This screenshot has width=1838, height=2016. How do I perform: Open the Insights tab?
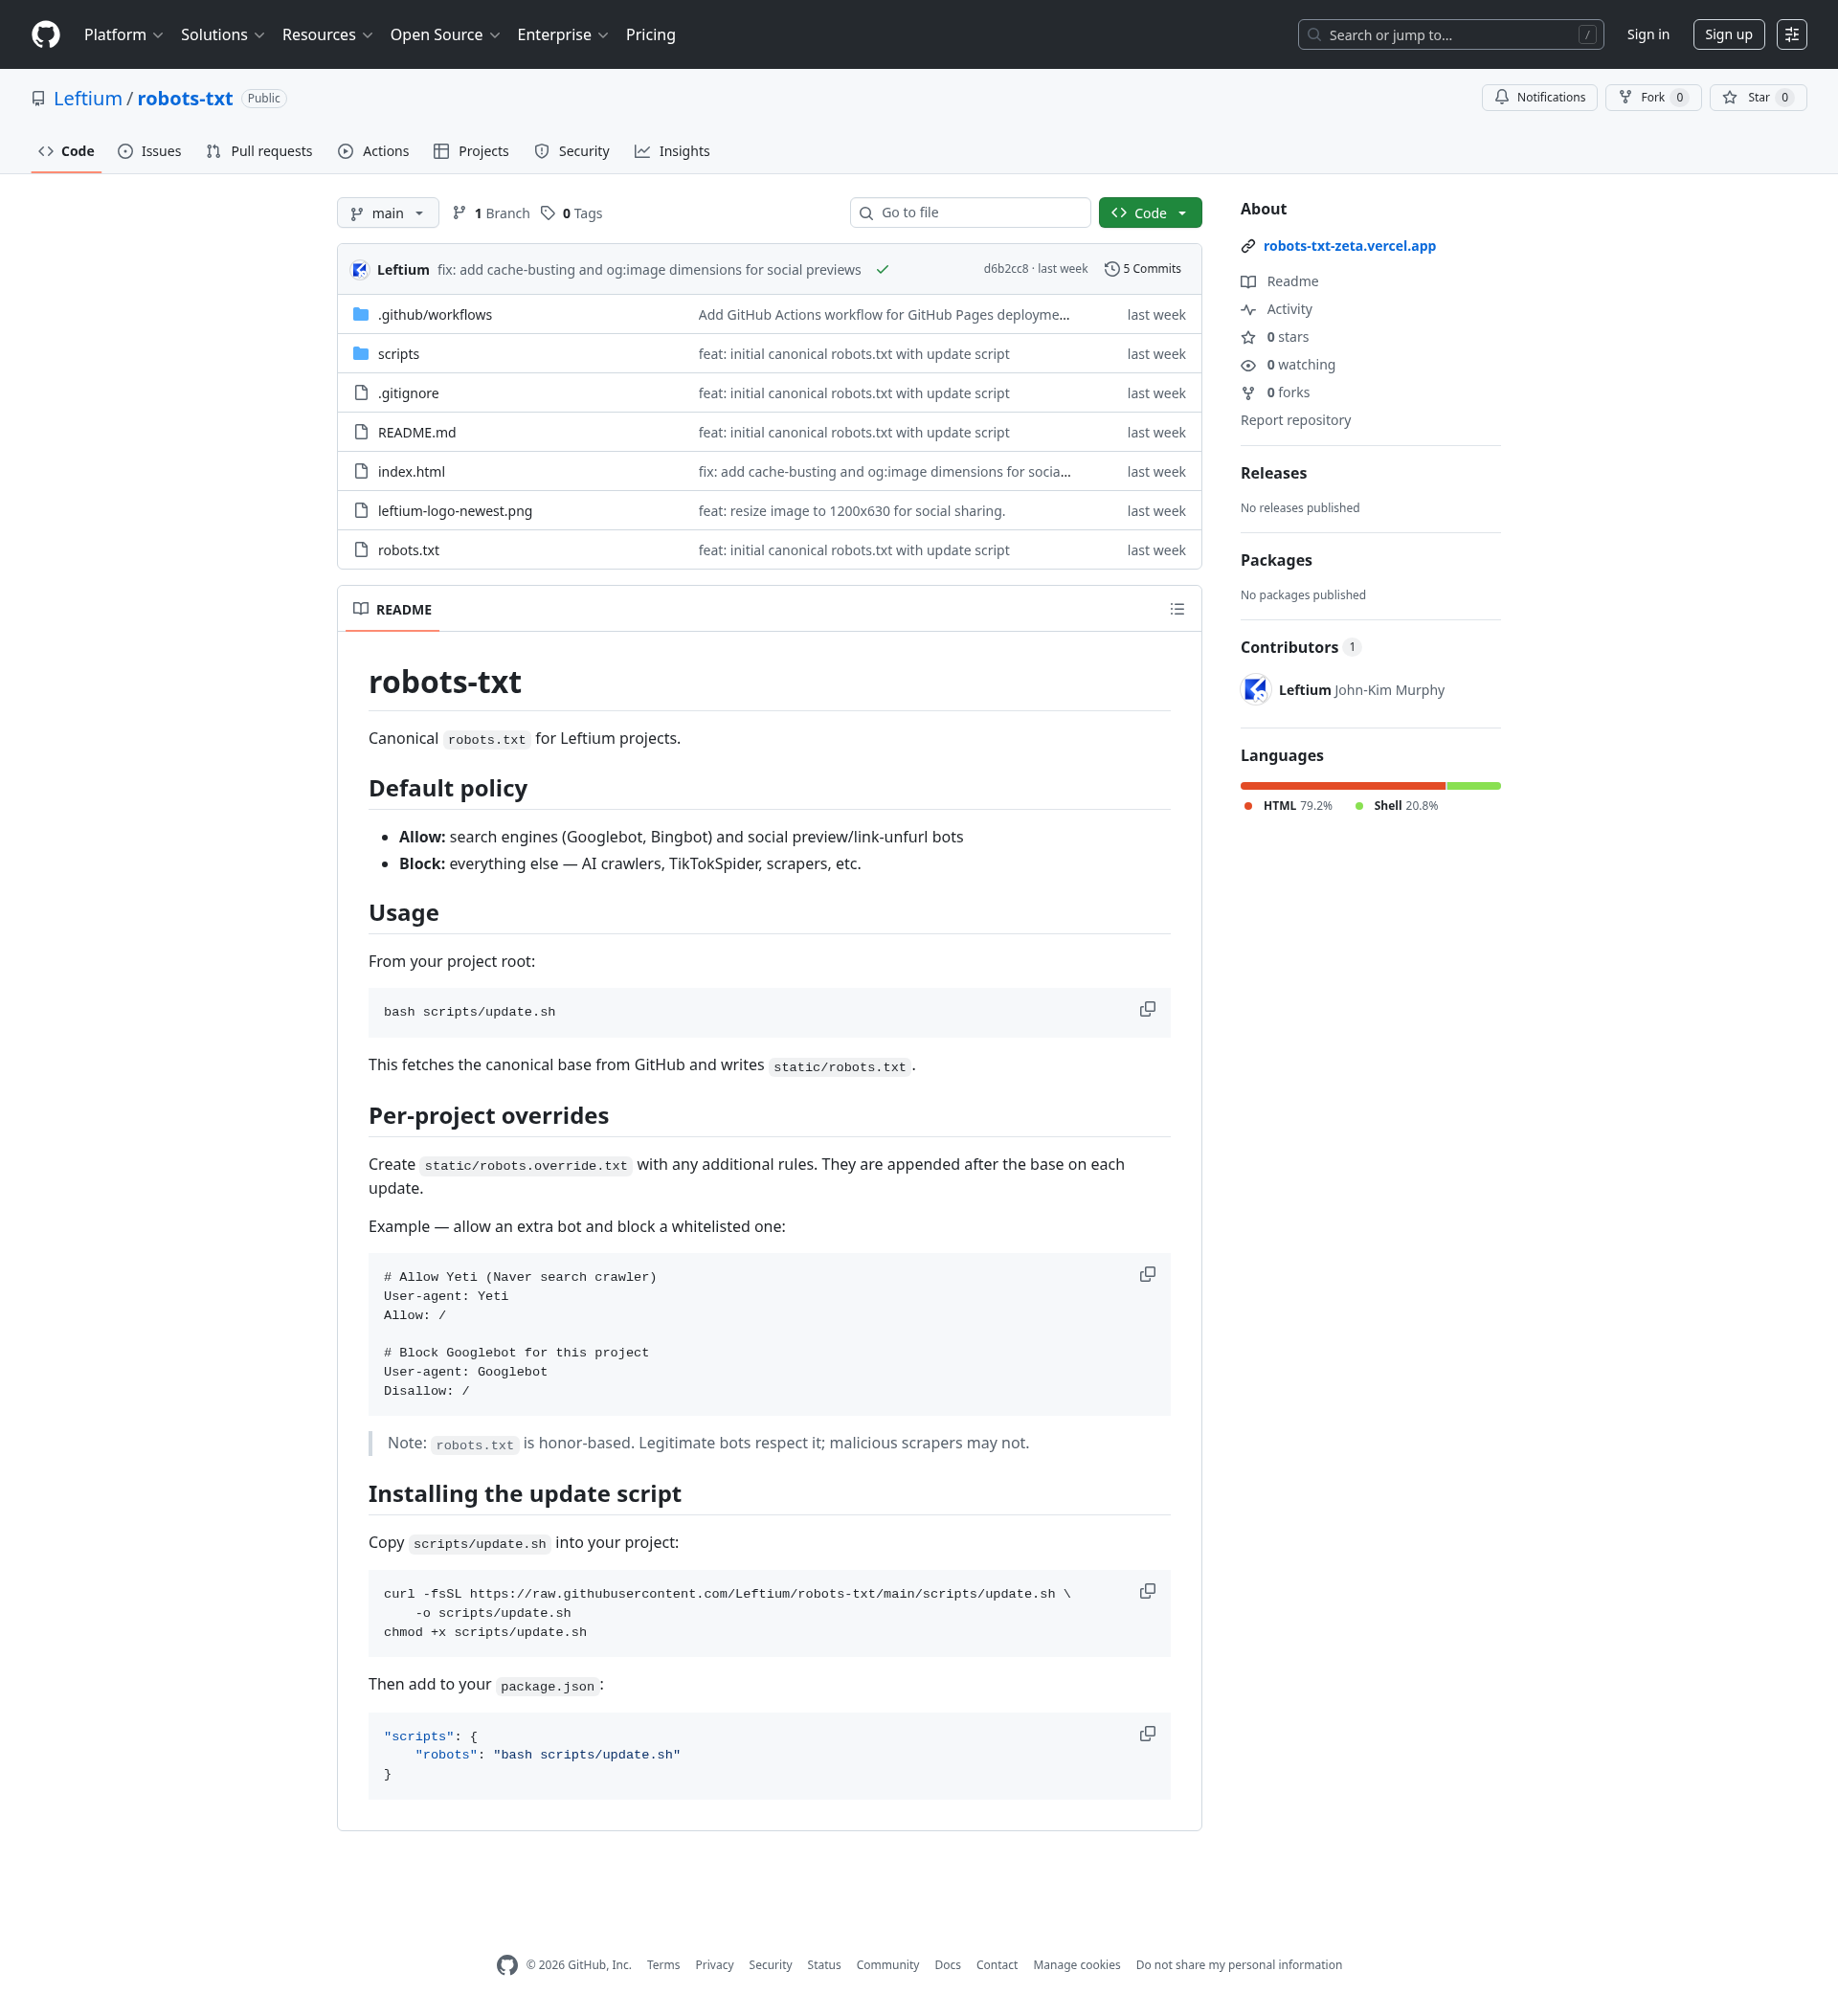[x=672, y=152]
